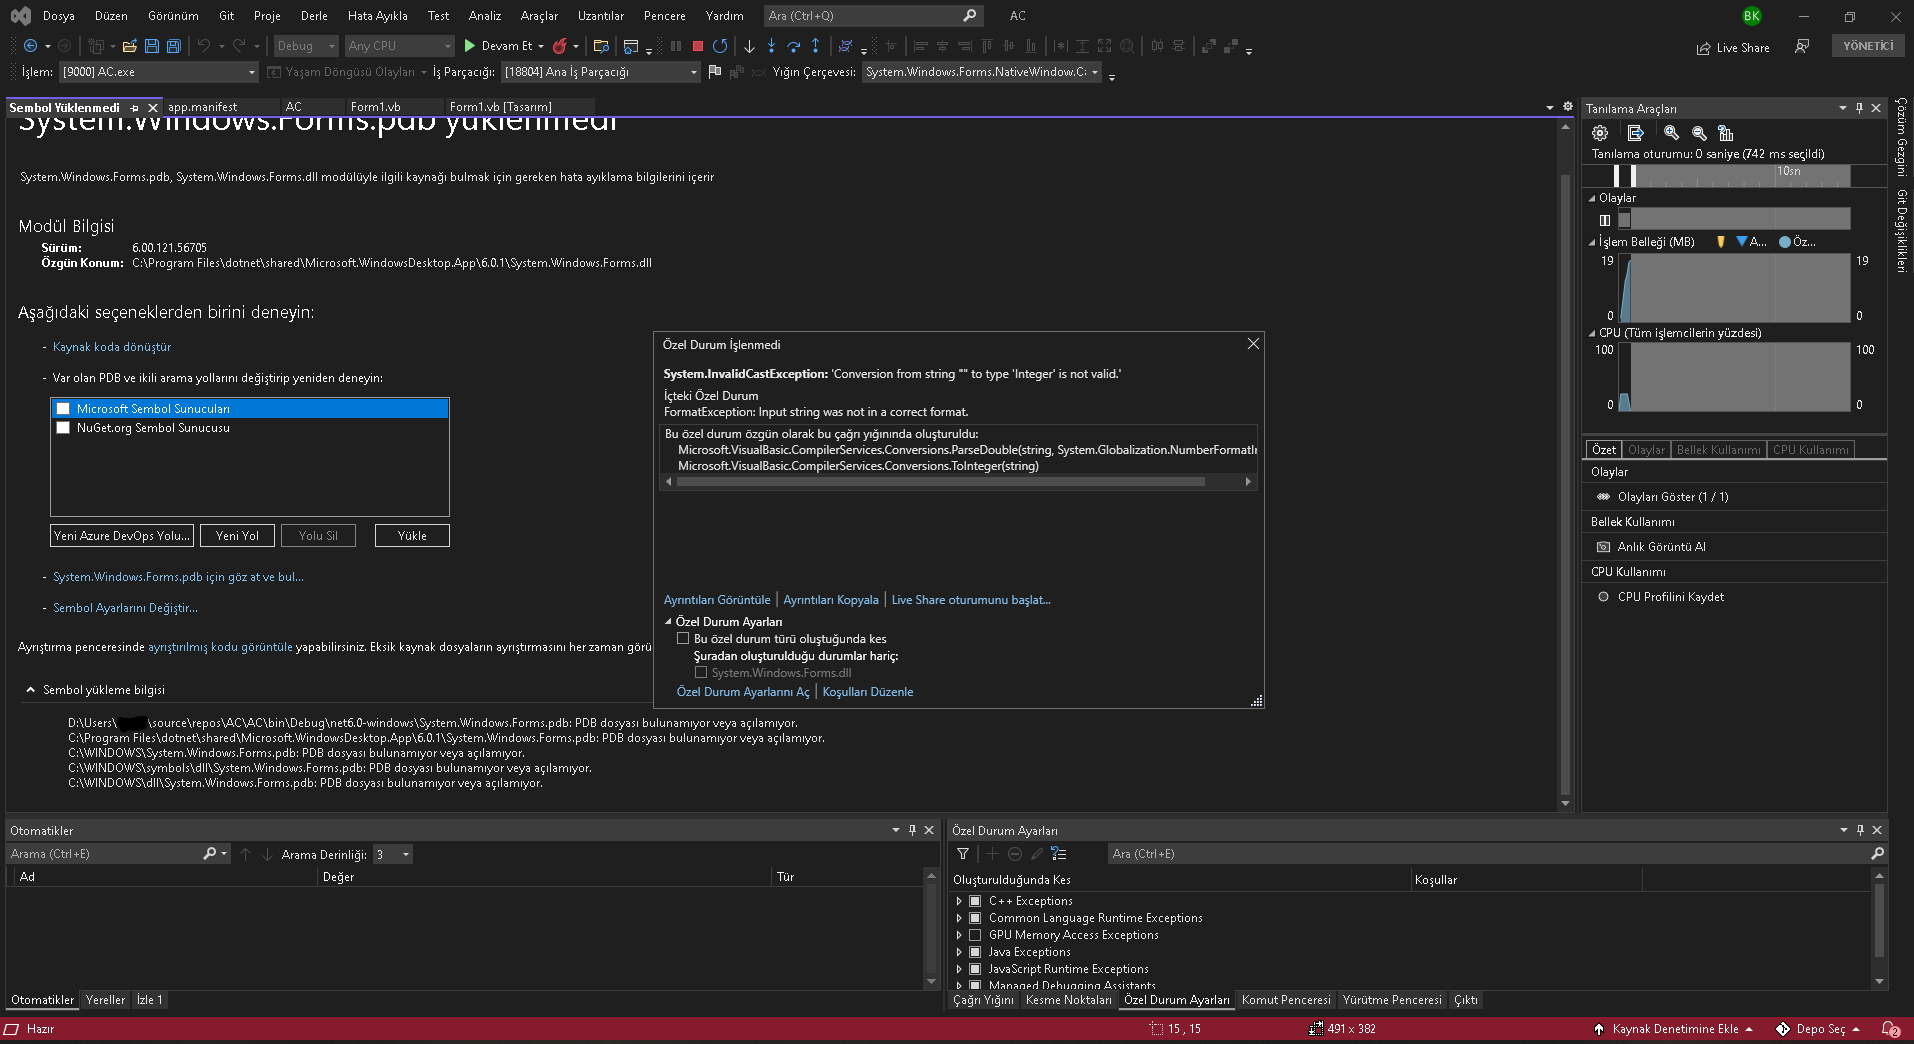Screen dimensions: 1914x1044
Task: Restart the debugging session
Action: [720, 46]
